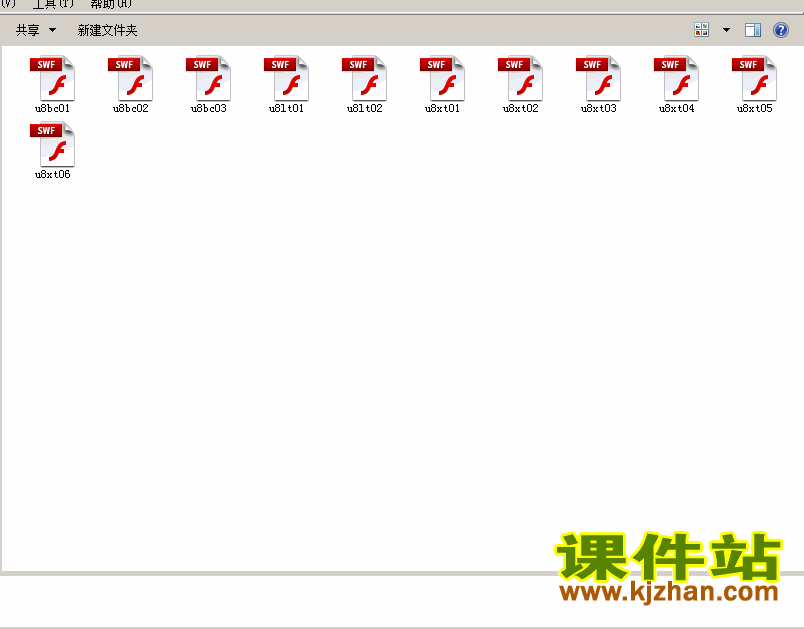Click the 新建文件夹 new folder button
Viewport: 804px width, 629px height.
(x=107, y=30)
